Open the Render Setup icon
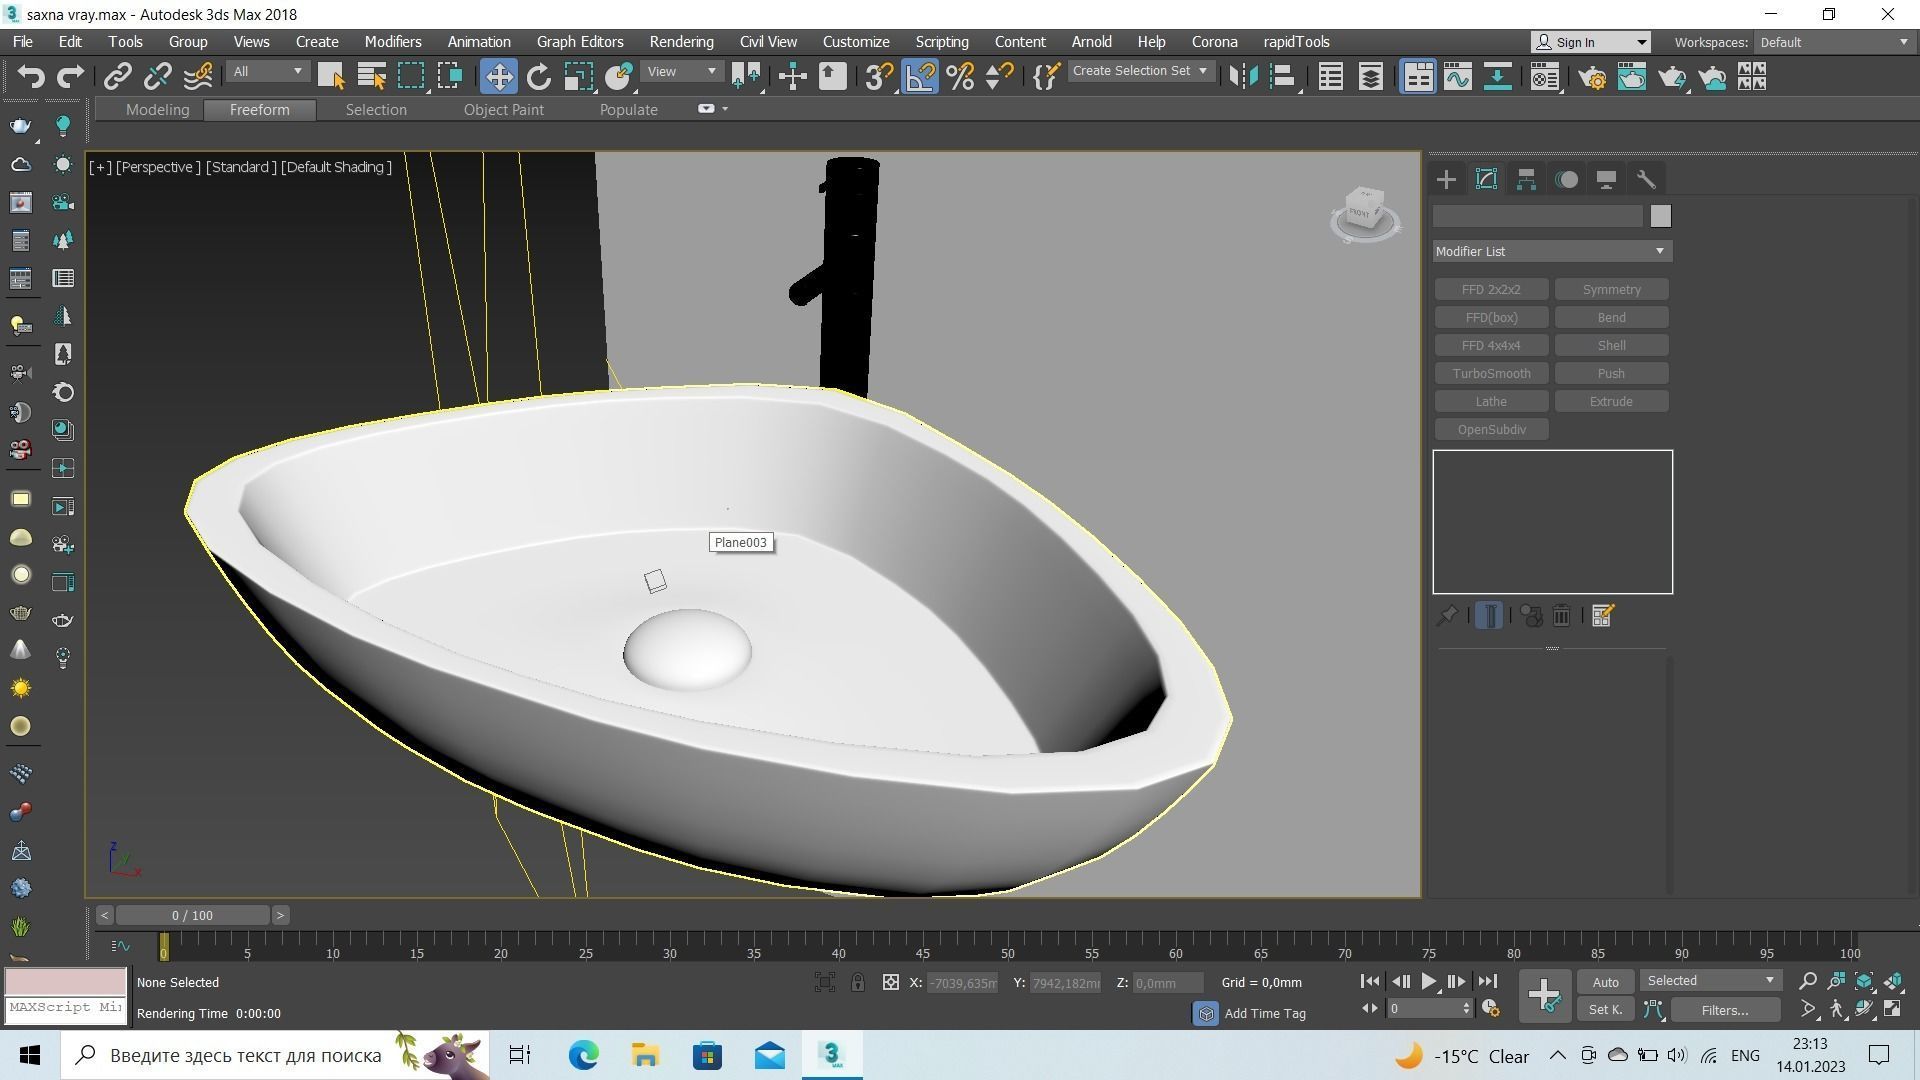Screen dimensions: 1920x1080 (1592, 76)
